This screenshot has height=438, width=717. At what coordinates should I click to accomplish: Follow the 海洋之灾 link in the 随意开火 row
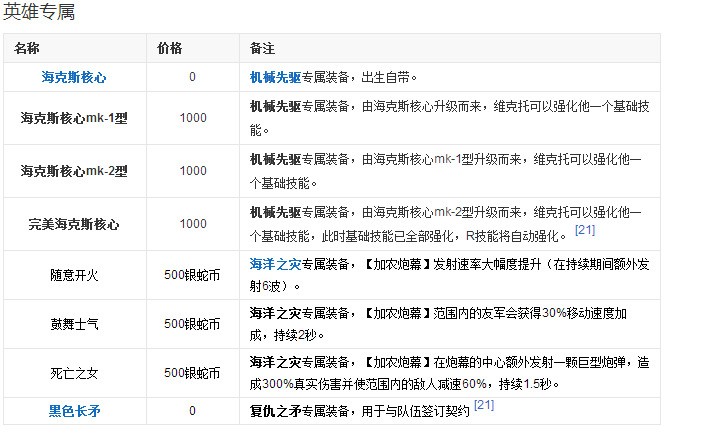275,264
